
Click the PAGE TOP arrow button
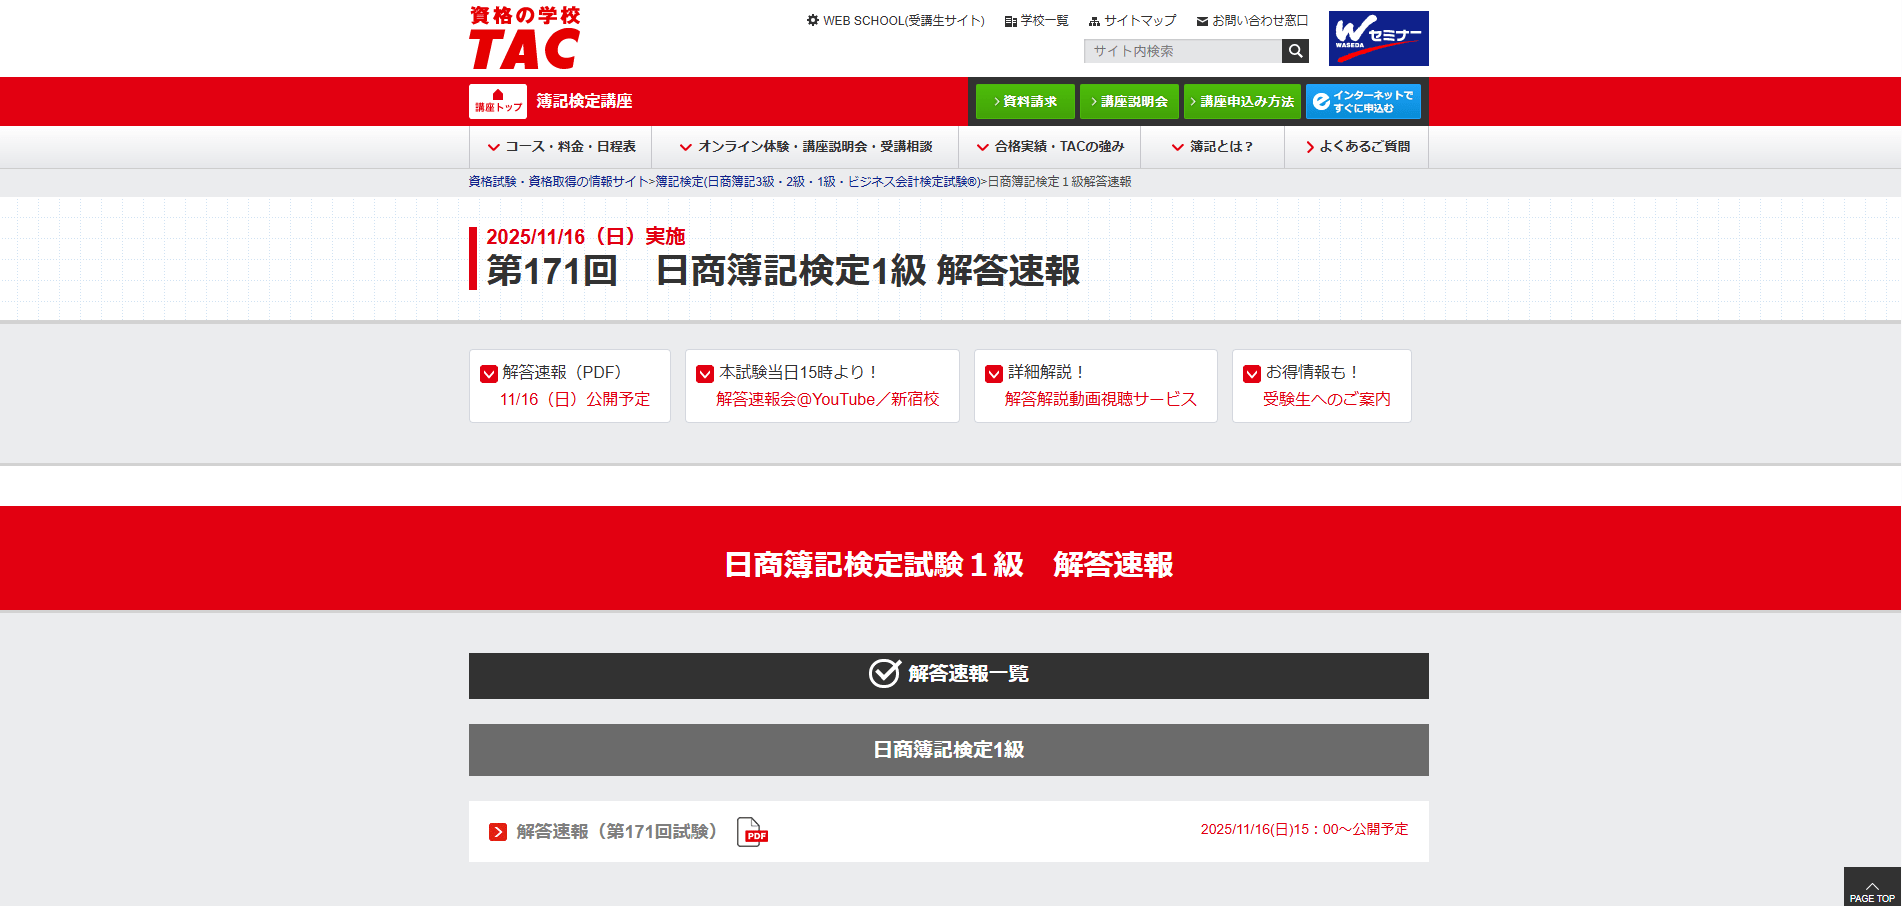[1871, 888]
